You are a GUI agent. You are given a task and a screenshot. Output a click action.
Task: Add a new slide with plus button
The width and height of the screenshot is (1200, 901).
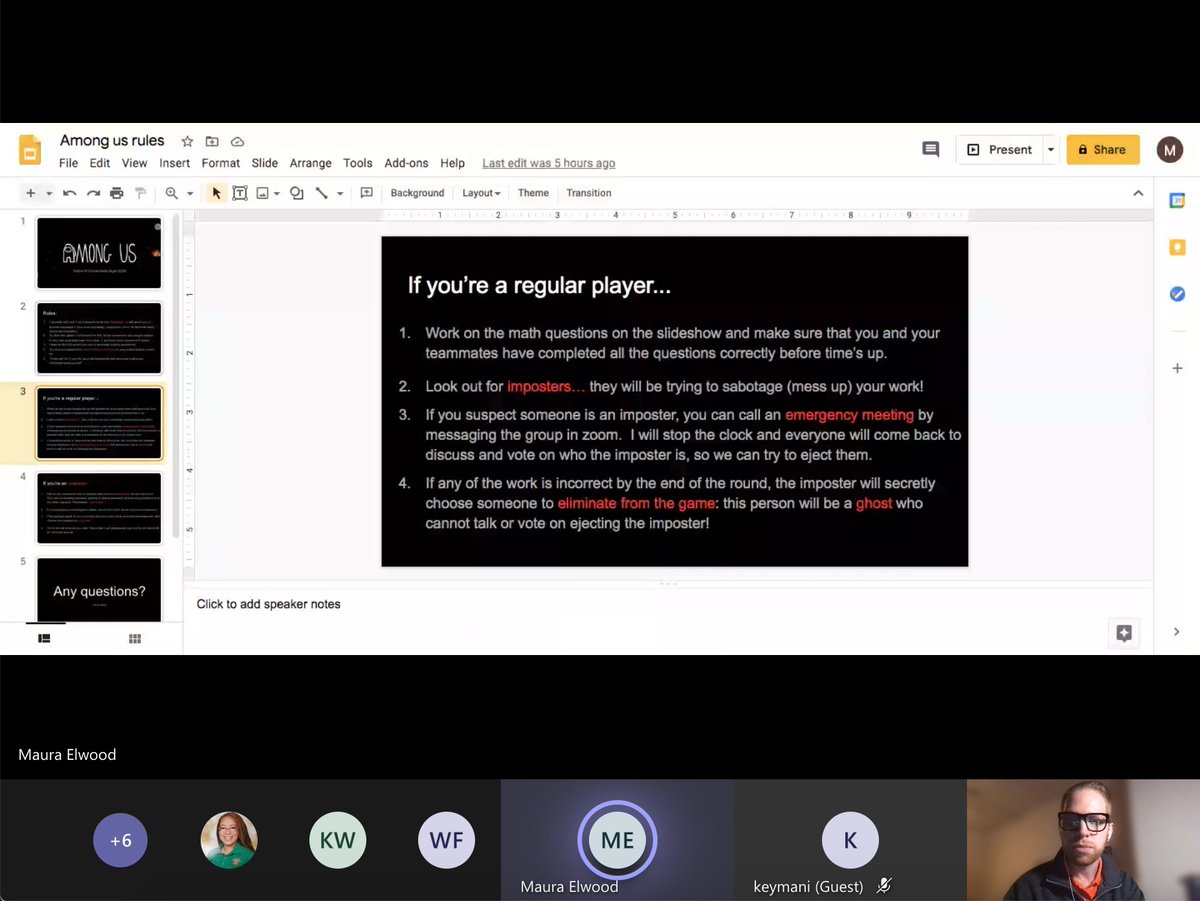pos(31,193)
